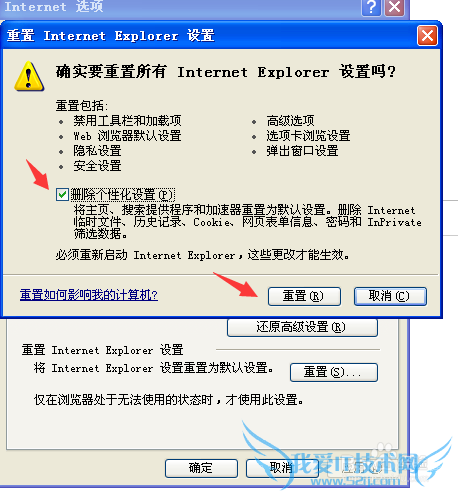The image size is (458, 496).
Task: Click the yellow warning triangle icon
Action: [29, 76]
